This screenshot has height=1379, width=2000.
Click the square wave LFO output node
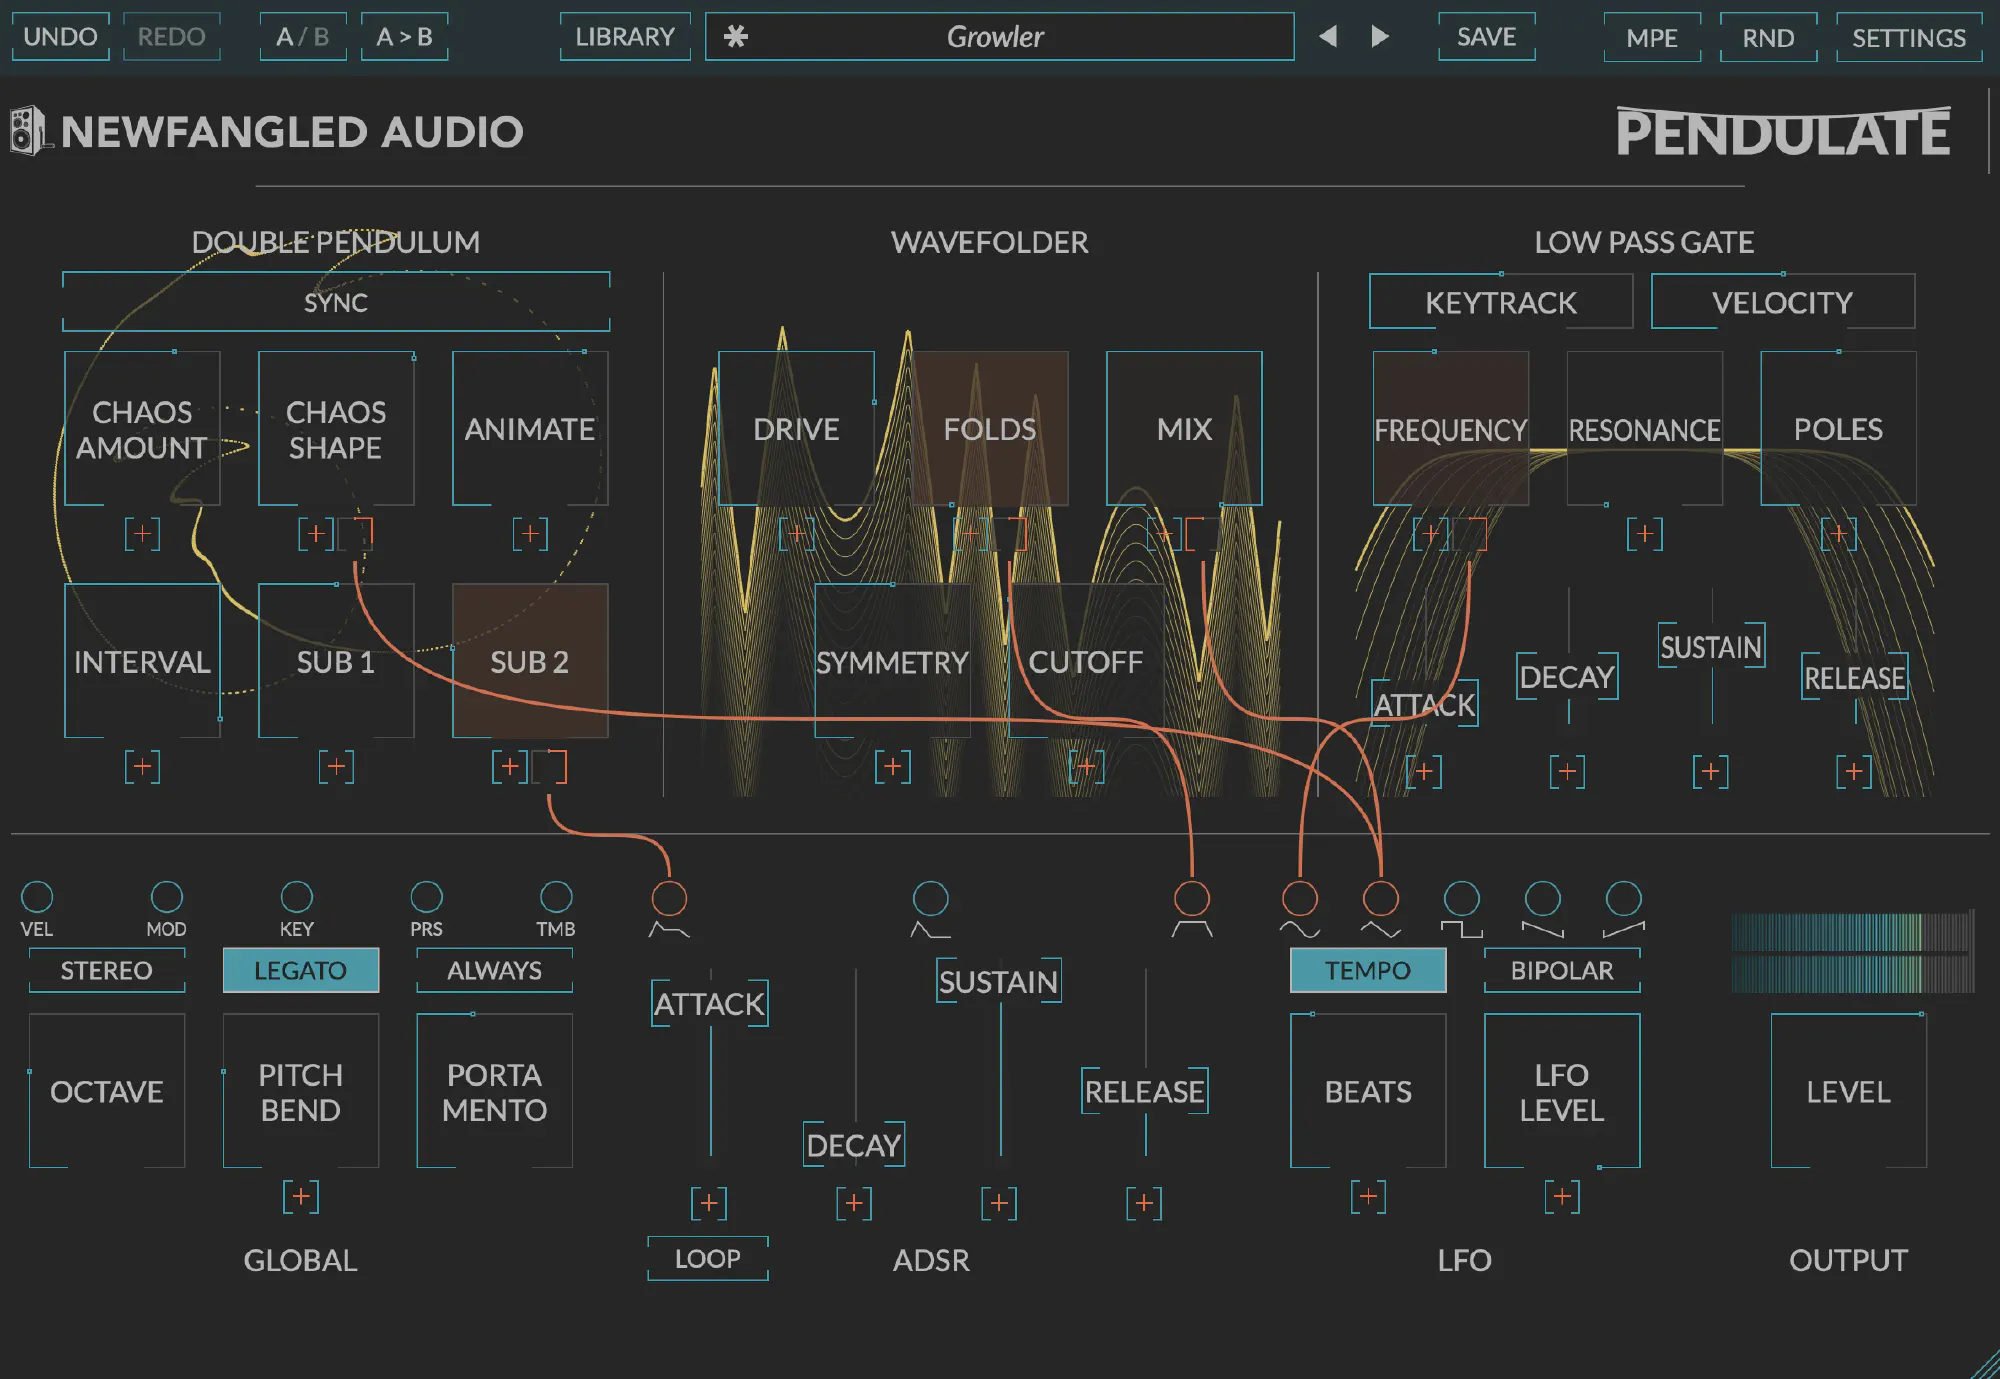pos(1461,898)
